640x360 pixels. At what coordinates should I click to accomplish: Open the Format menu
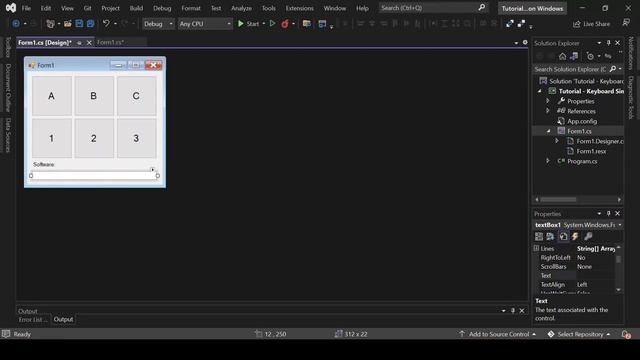click(x=191, y=8)
